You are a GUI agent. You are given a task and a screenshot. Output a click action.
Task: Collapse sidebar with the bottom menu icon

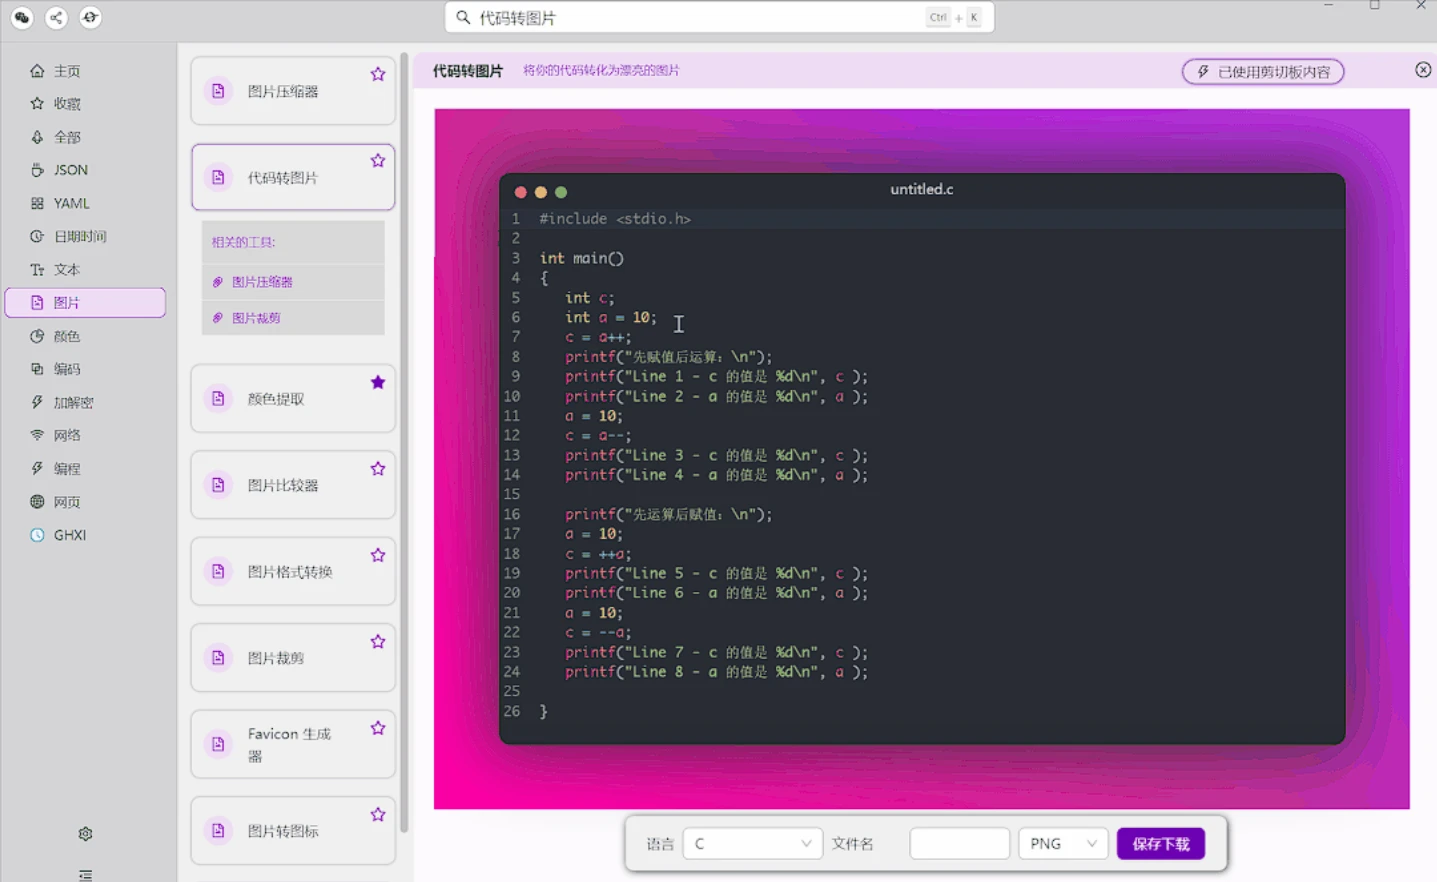[x=86, y=875]
